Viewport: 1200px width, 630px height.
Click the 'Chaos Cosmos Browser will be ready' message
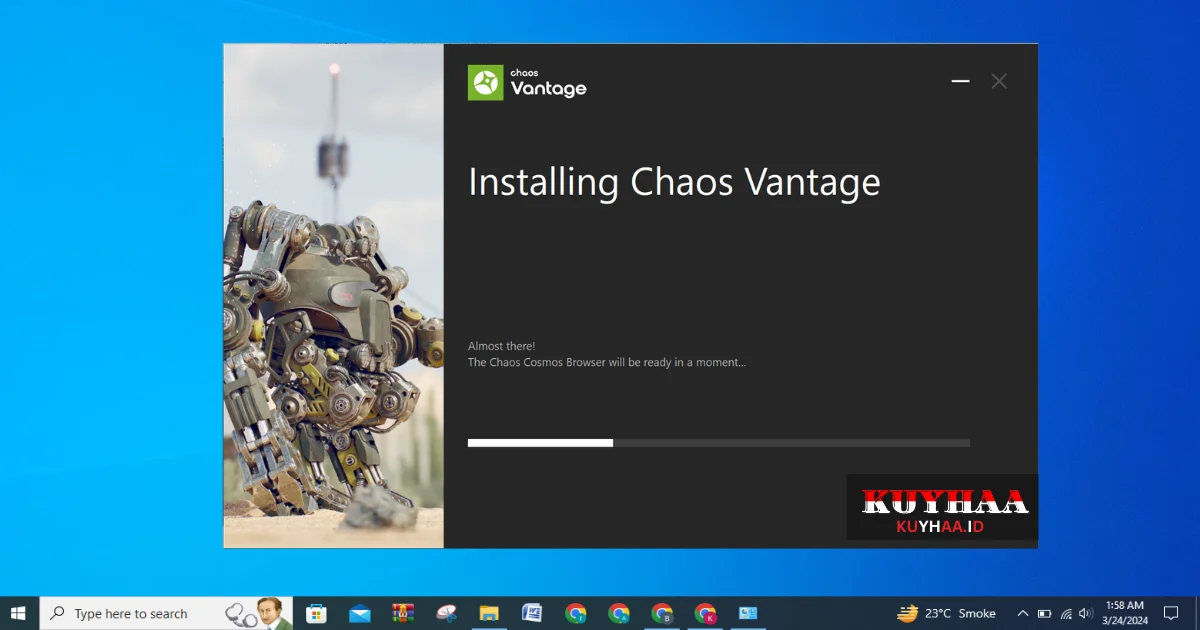(607, 362)
